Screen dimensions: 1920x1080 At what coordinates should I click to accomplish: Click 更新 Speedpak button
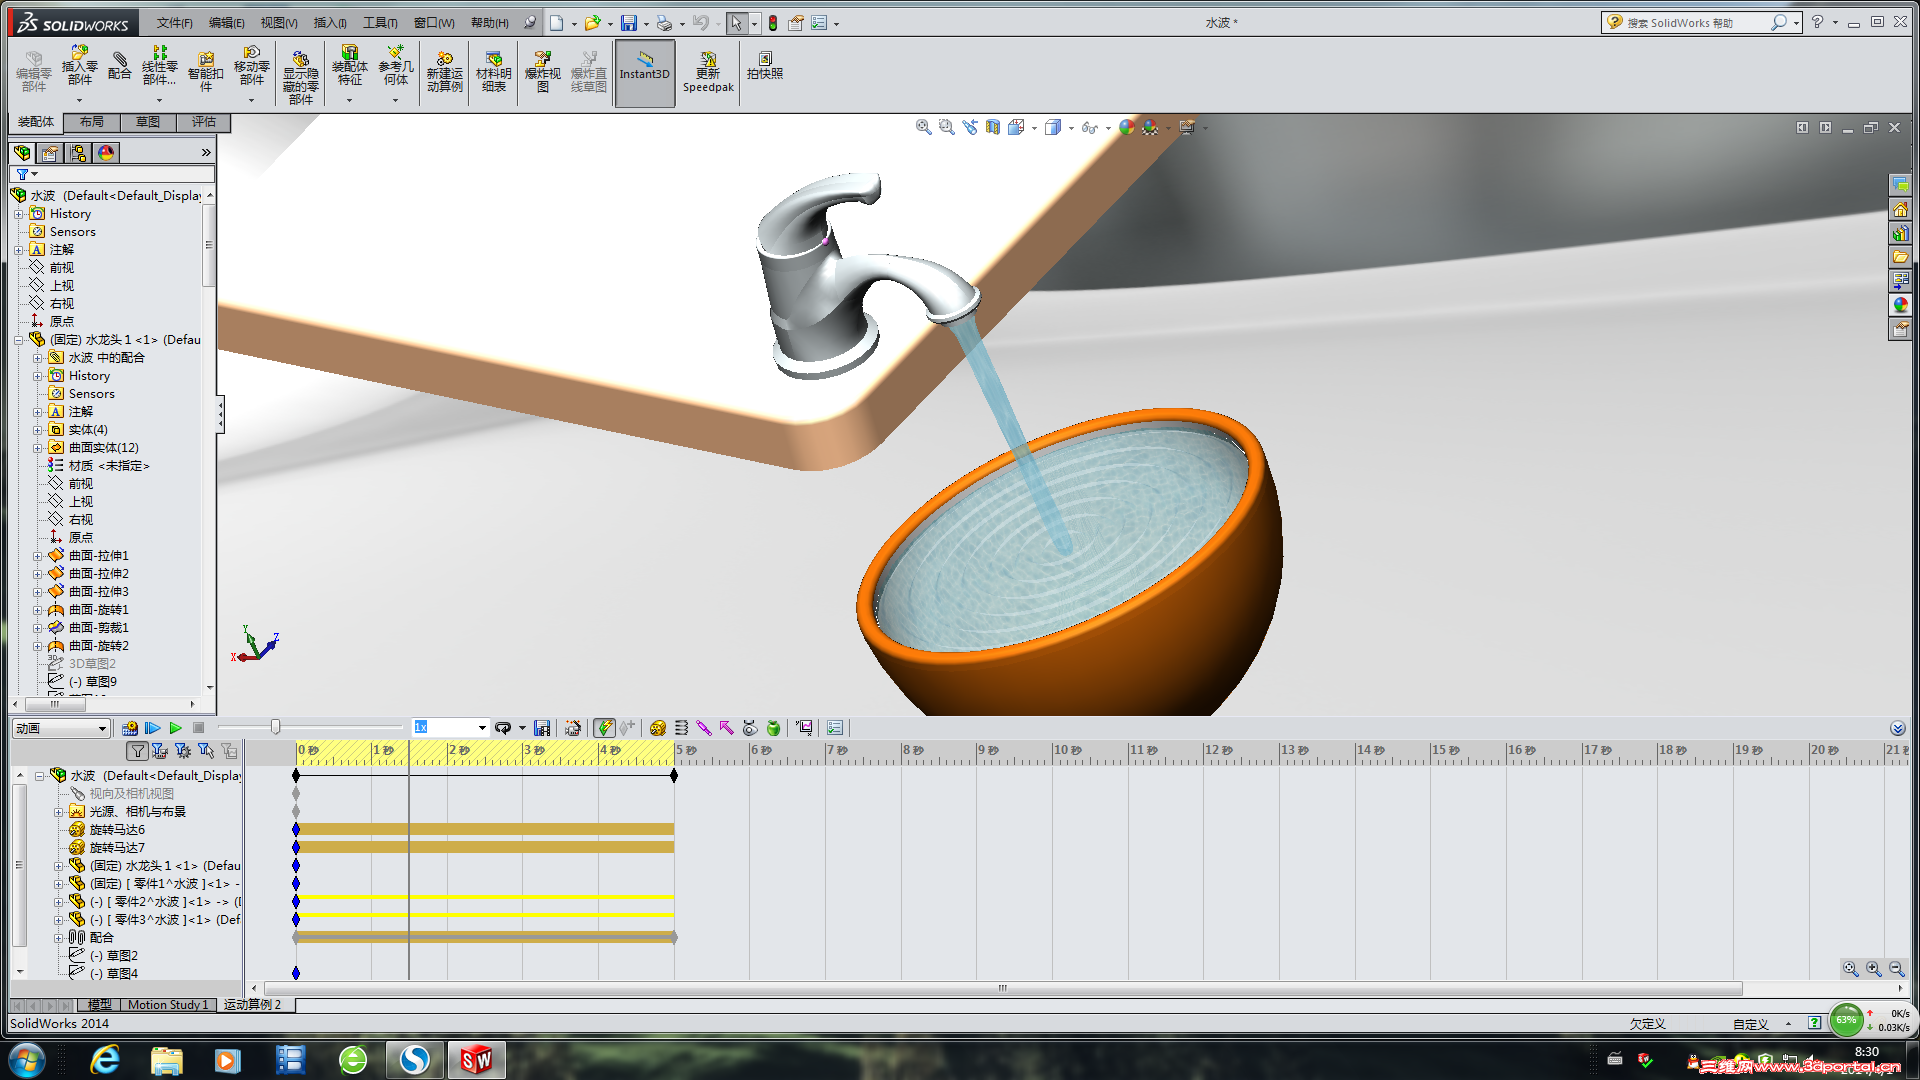tap(708, 73)
